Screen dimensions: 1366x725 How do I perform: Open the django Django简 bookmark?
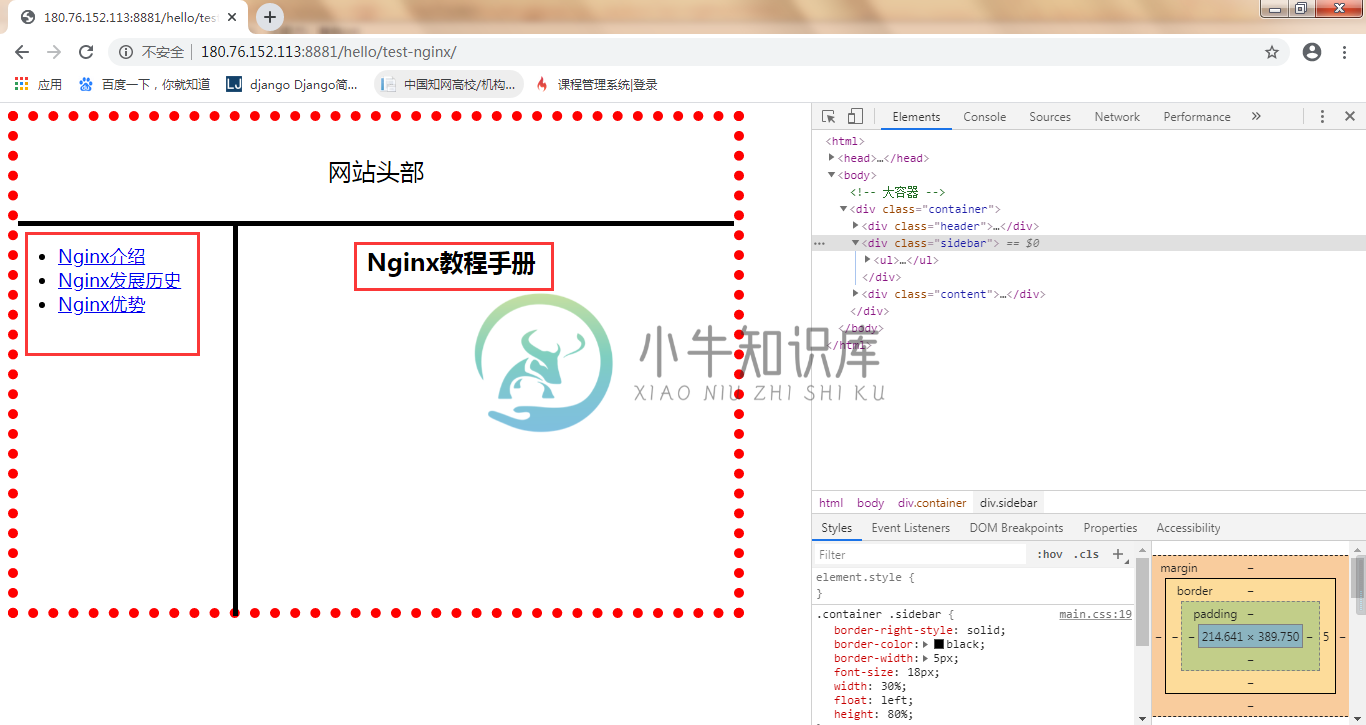[x=292, y=85]
